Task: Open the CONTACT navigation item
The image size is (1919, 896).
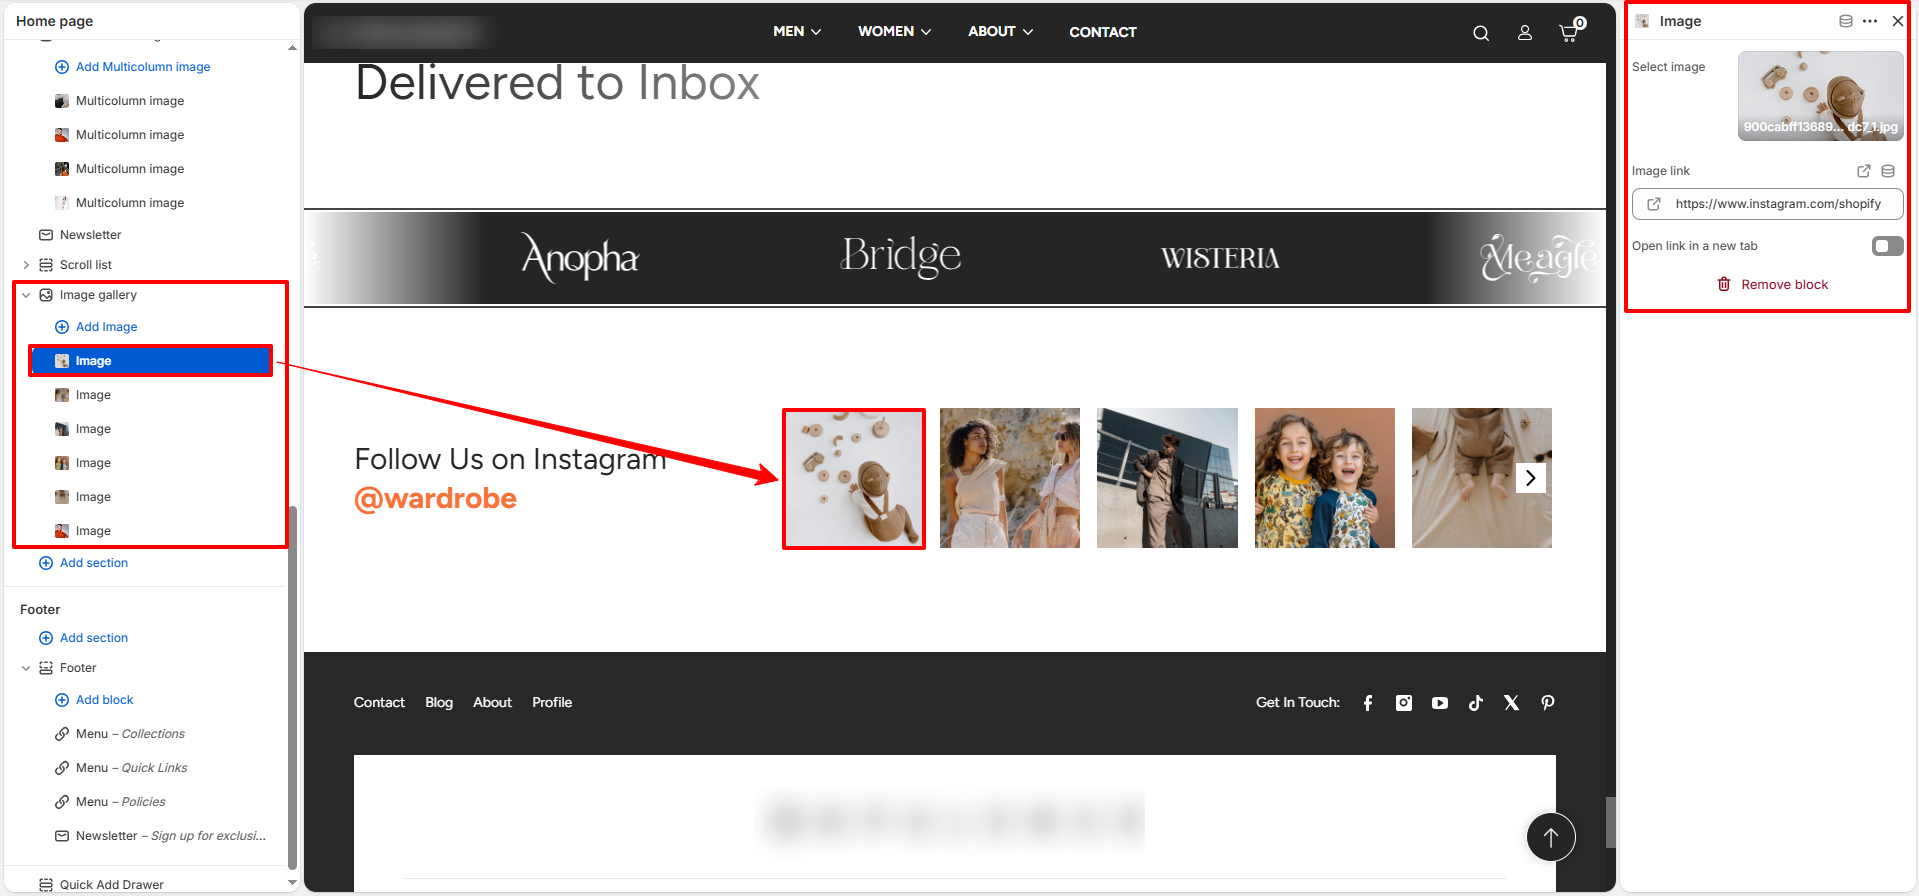Action: point(1103,32)
